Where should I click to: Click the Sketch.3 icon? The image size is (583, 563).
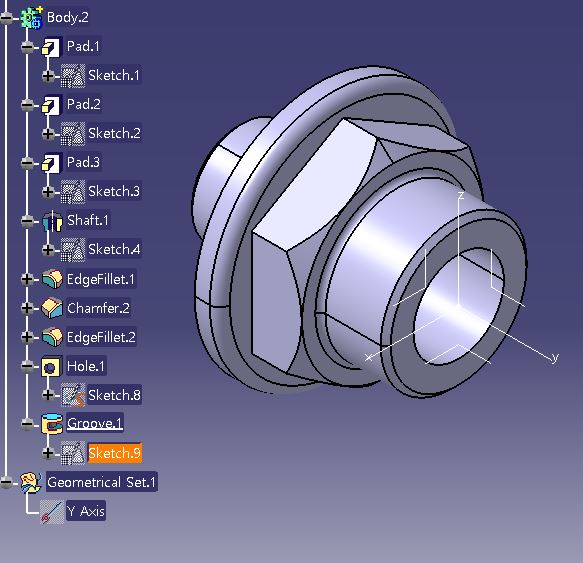click(73, 192)
